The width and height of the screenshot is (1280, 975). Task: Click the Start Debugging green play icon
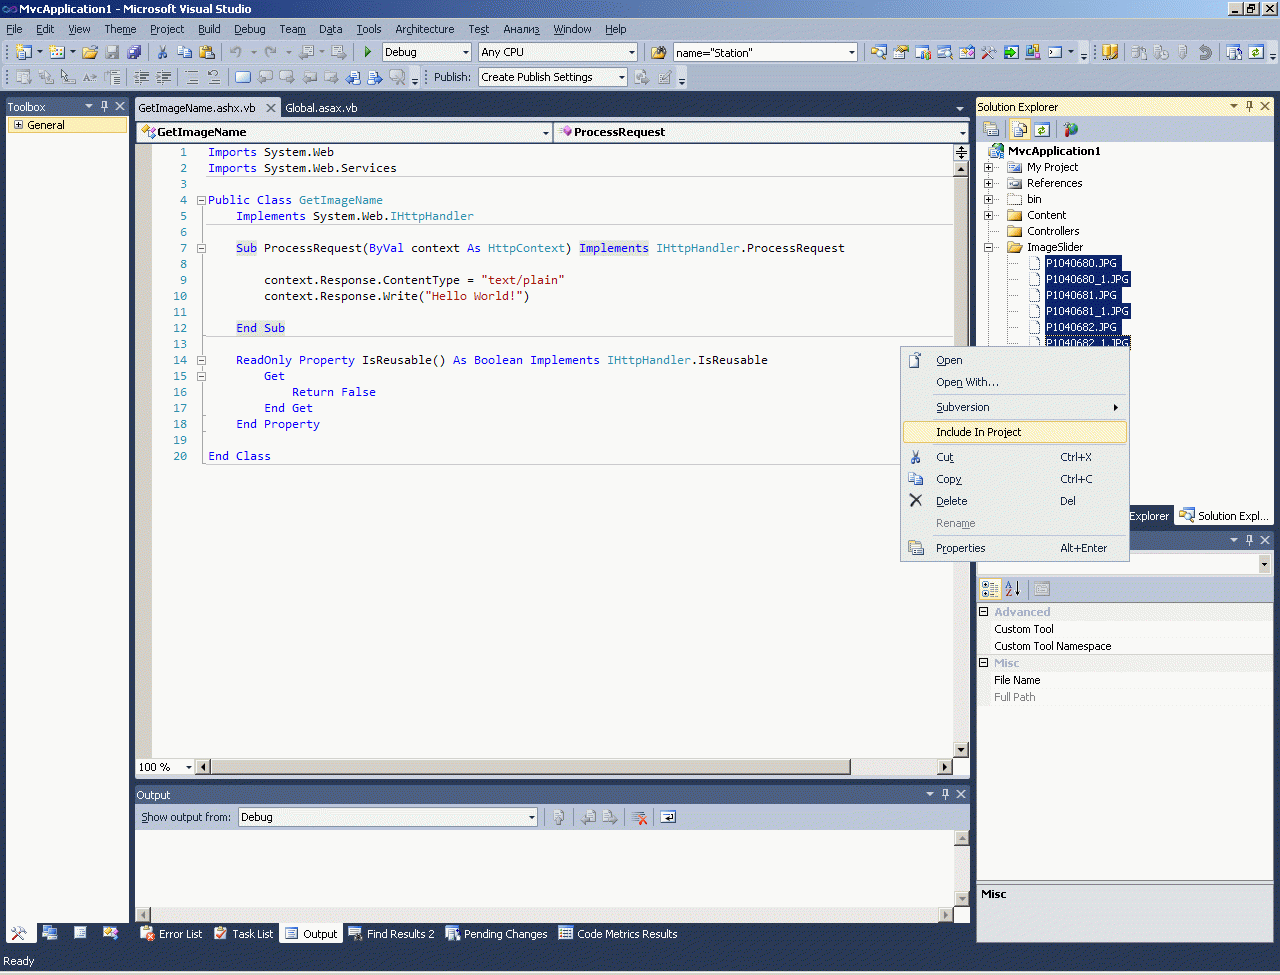(x=368, y=52)
